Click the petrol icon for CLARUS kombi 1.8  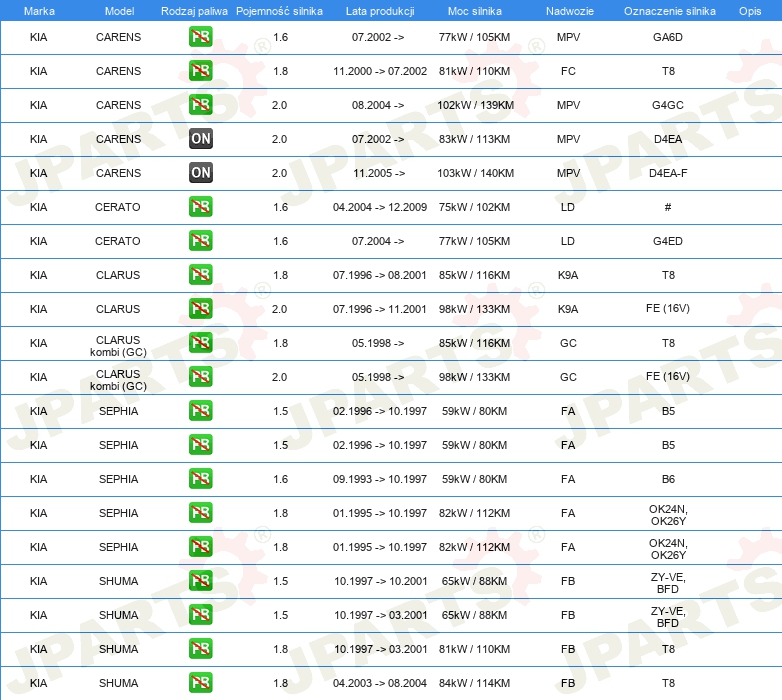[200, 343]
